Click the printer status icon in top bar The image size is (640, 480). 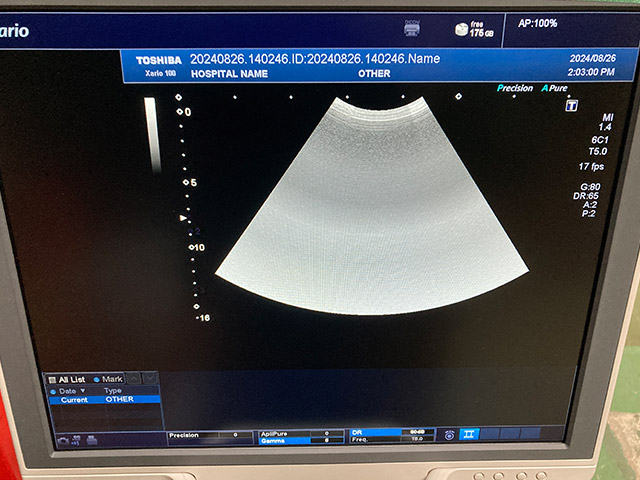[412, 28]
